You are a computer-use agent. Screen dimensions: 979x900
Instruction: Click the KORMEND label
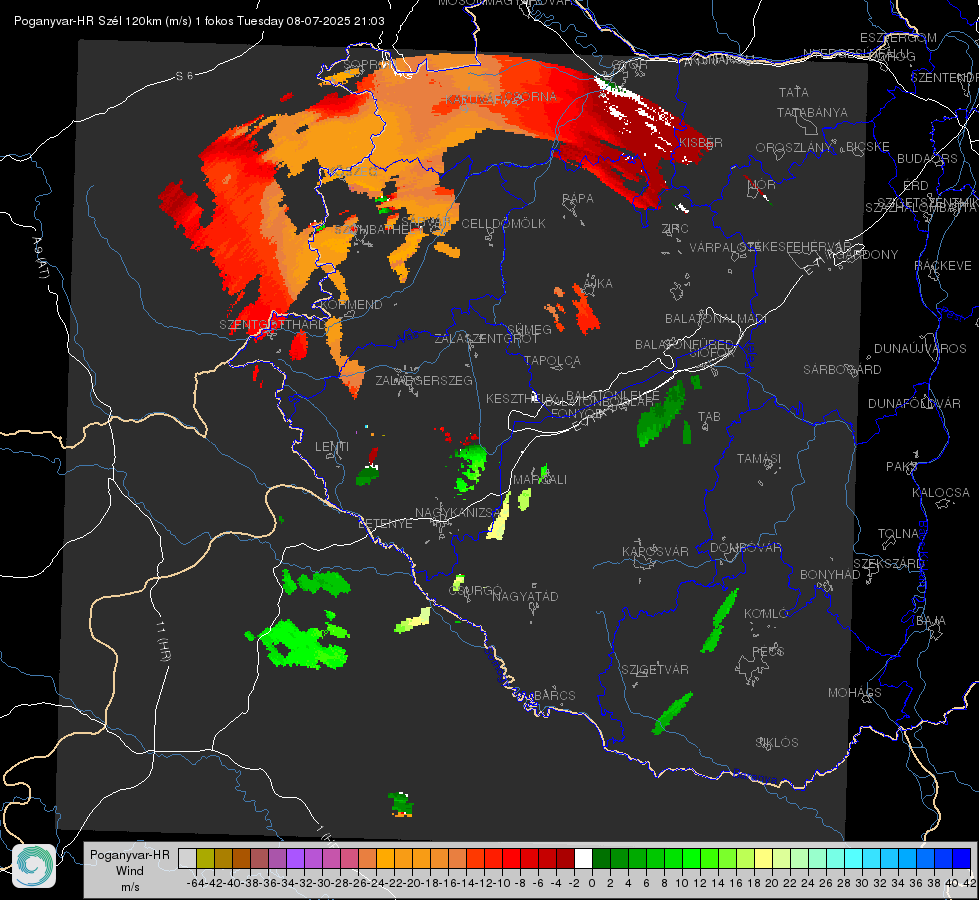click(x=351, y=305)
